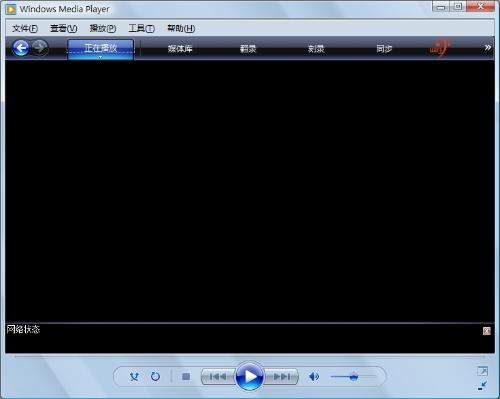Click the Forward navigation arrow
Image resolution: width=500 pixels, height=399 pixels.
click(40, 48)
